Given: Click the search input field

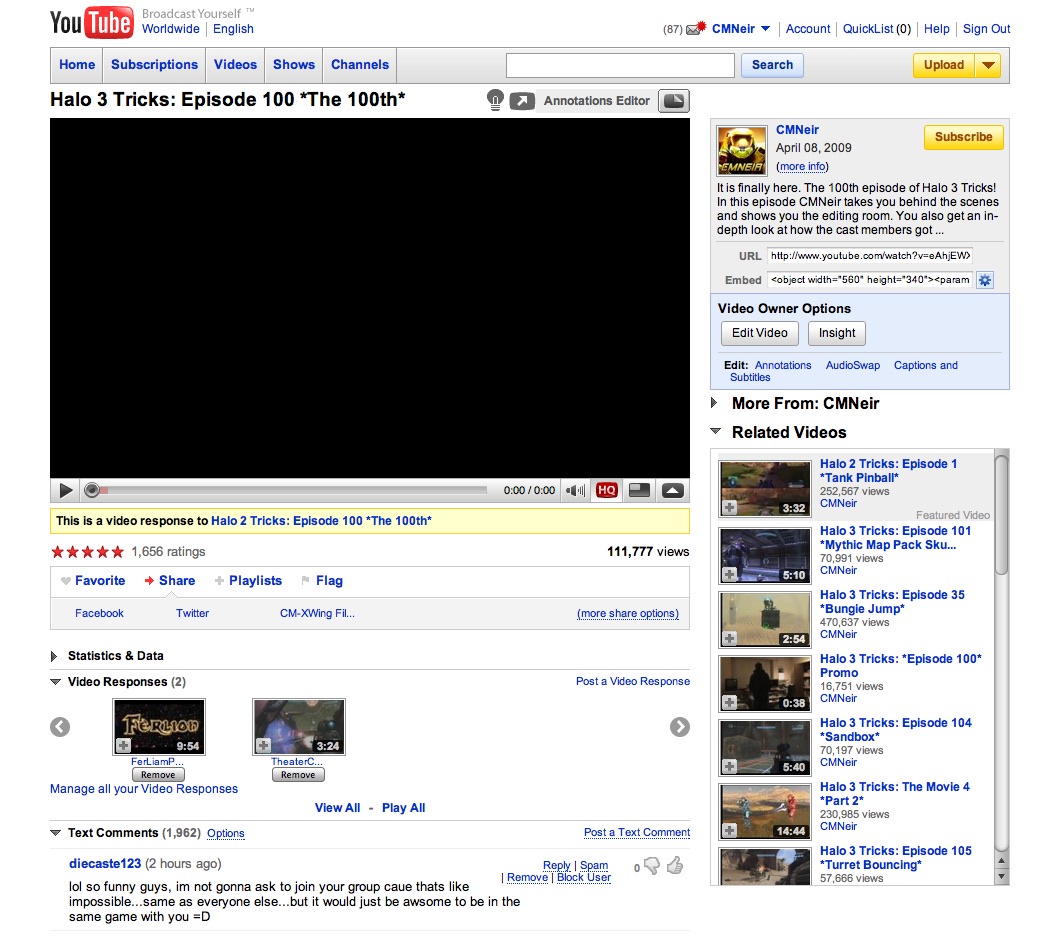Looking at the screenshot, I should point(620,65).
